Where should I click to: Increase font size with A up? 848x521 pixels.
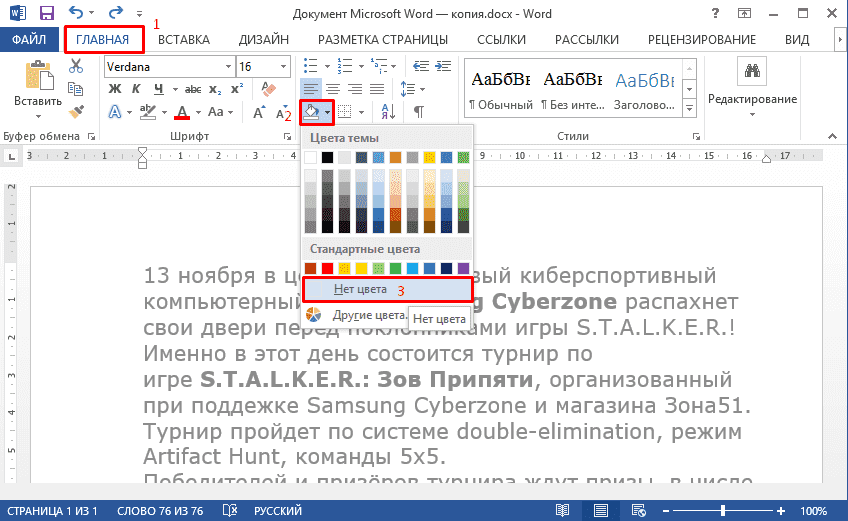[x=259, y=112]
